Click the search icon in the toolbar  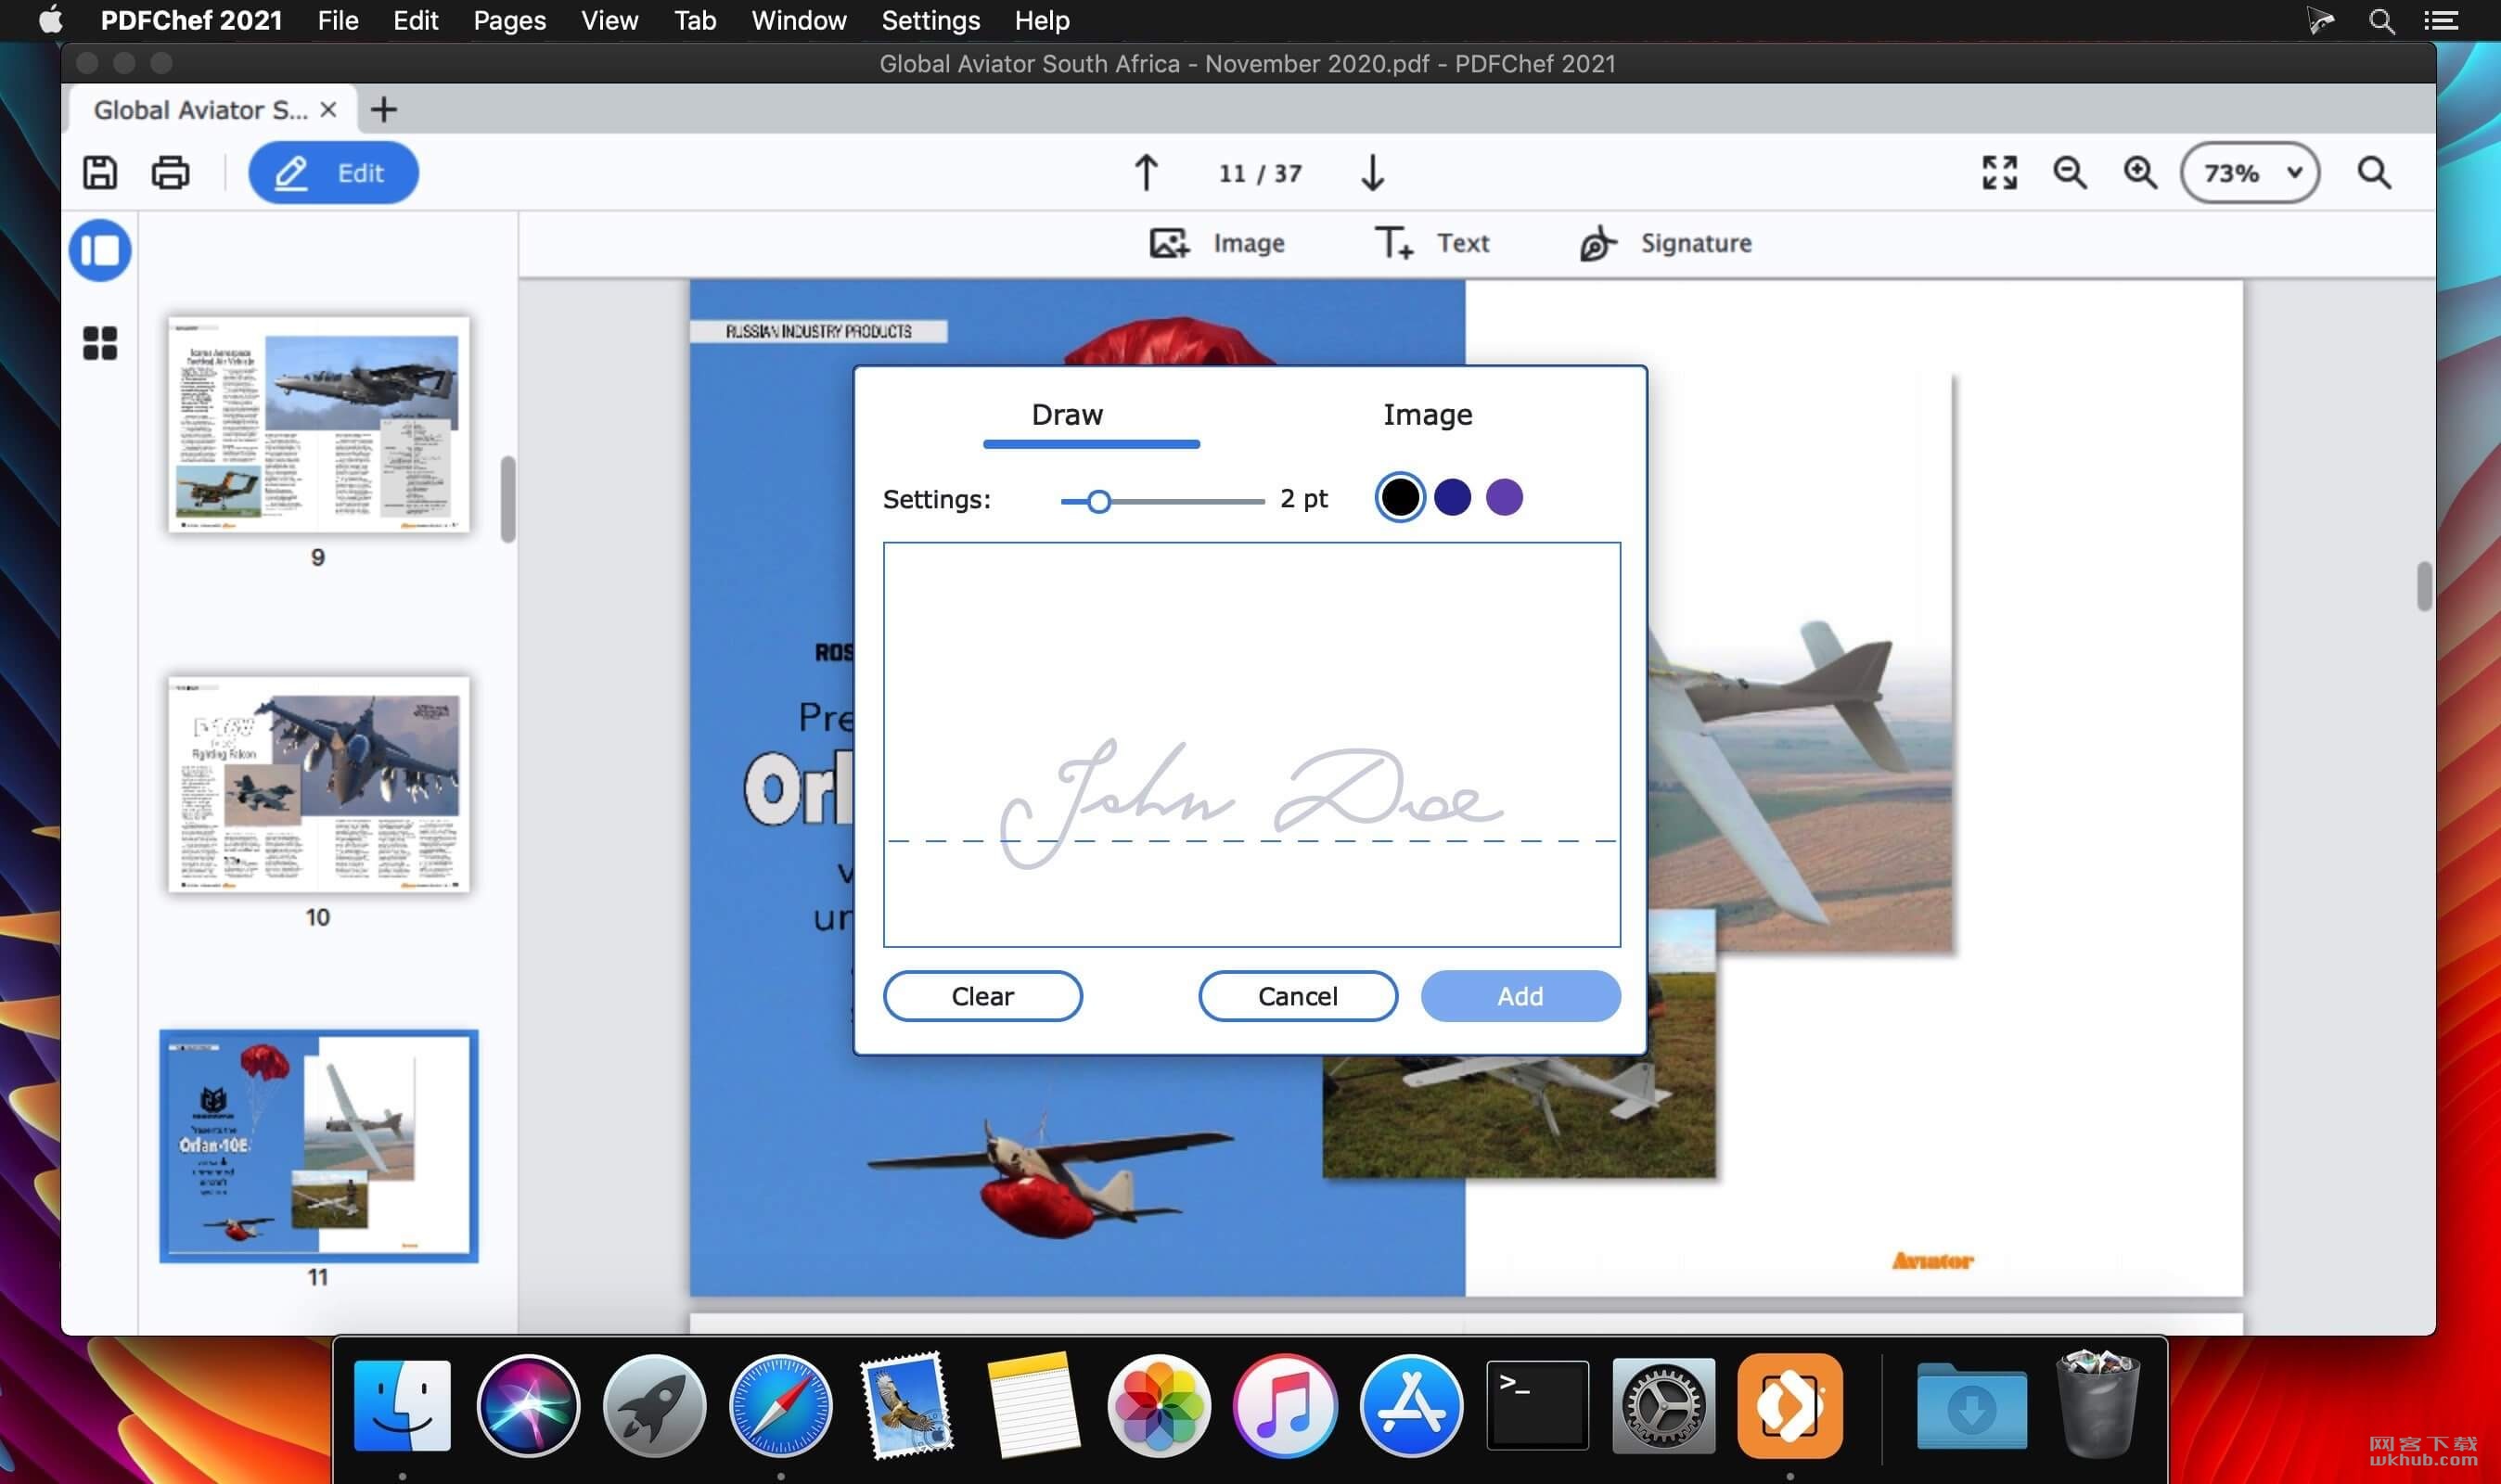pos(2374,173)
